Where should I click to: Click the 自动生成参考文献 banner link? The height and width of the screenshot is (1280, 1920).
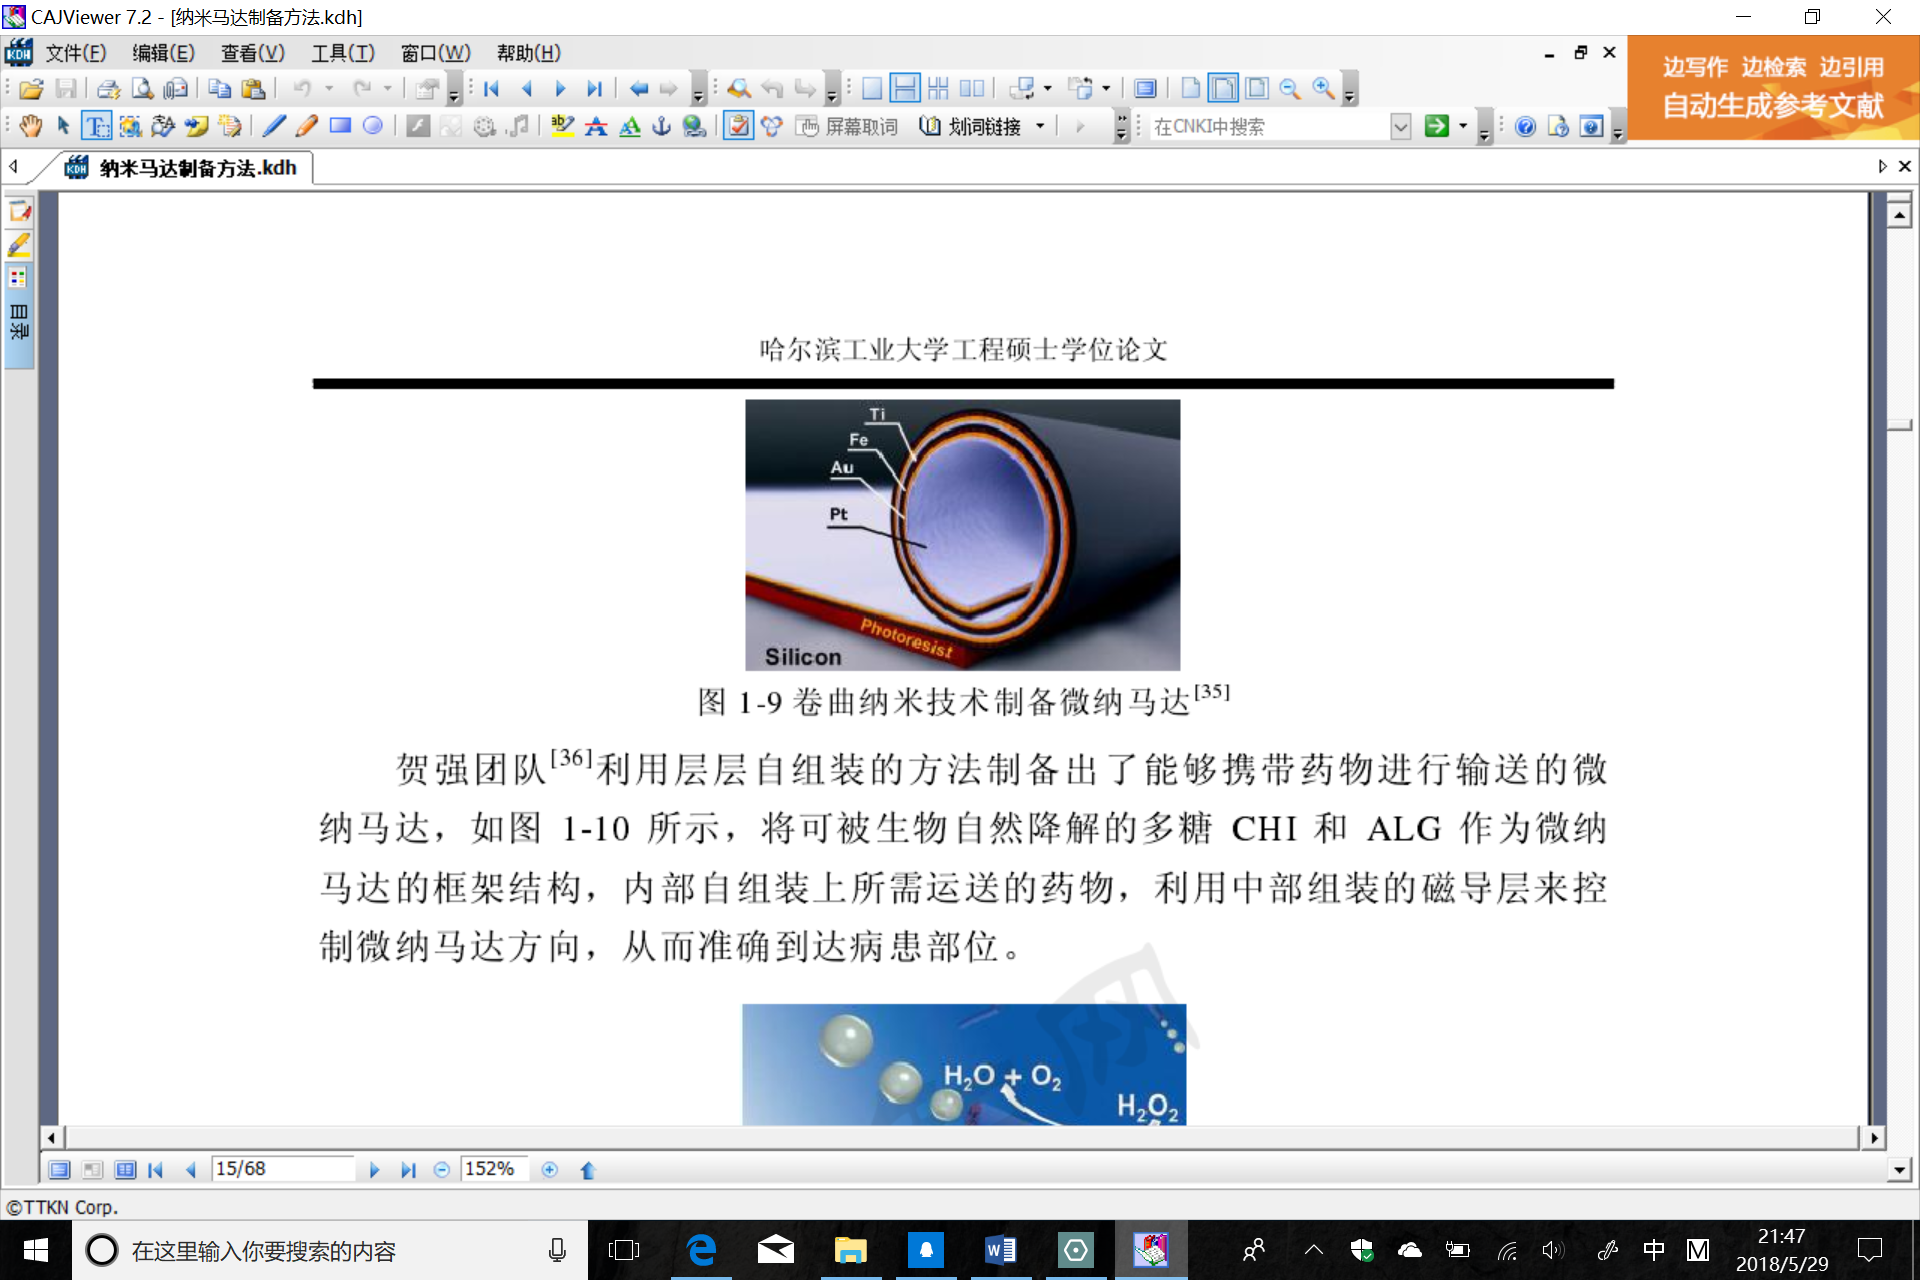click(x=1772, y=106)
